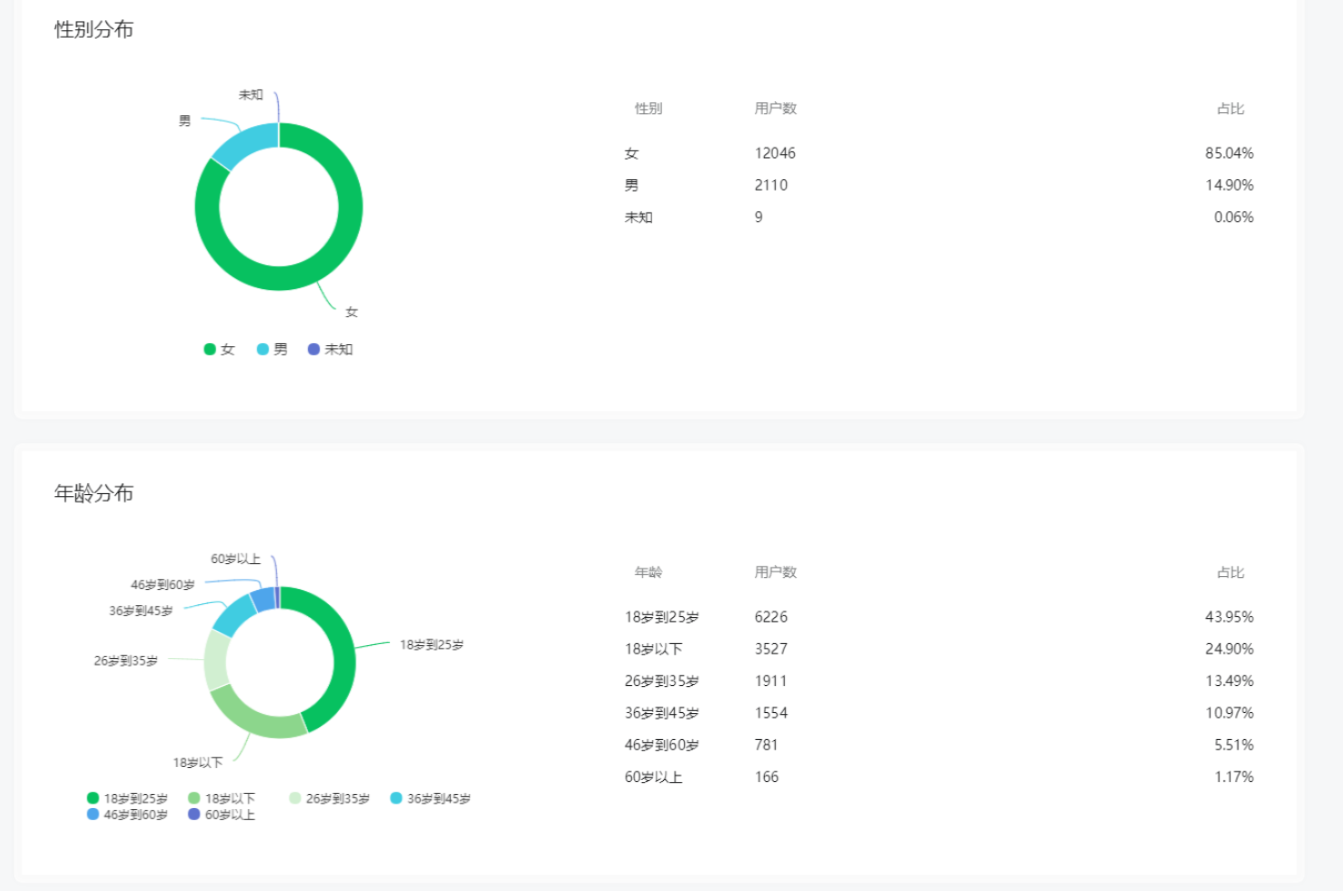The width and height of the screenshot is (1343, 891).
Task: Select user count 9 for 未知
Action: point(759,217)
